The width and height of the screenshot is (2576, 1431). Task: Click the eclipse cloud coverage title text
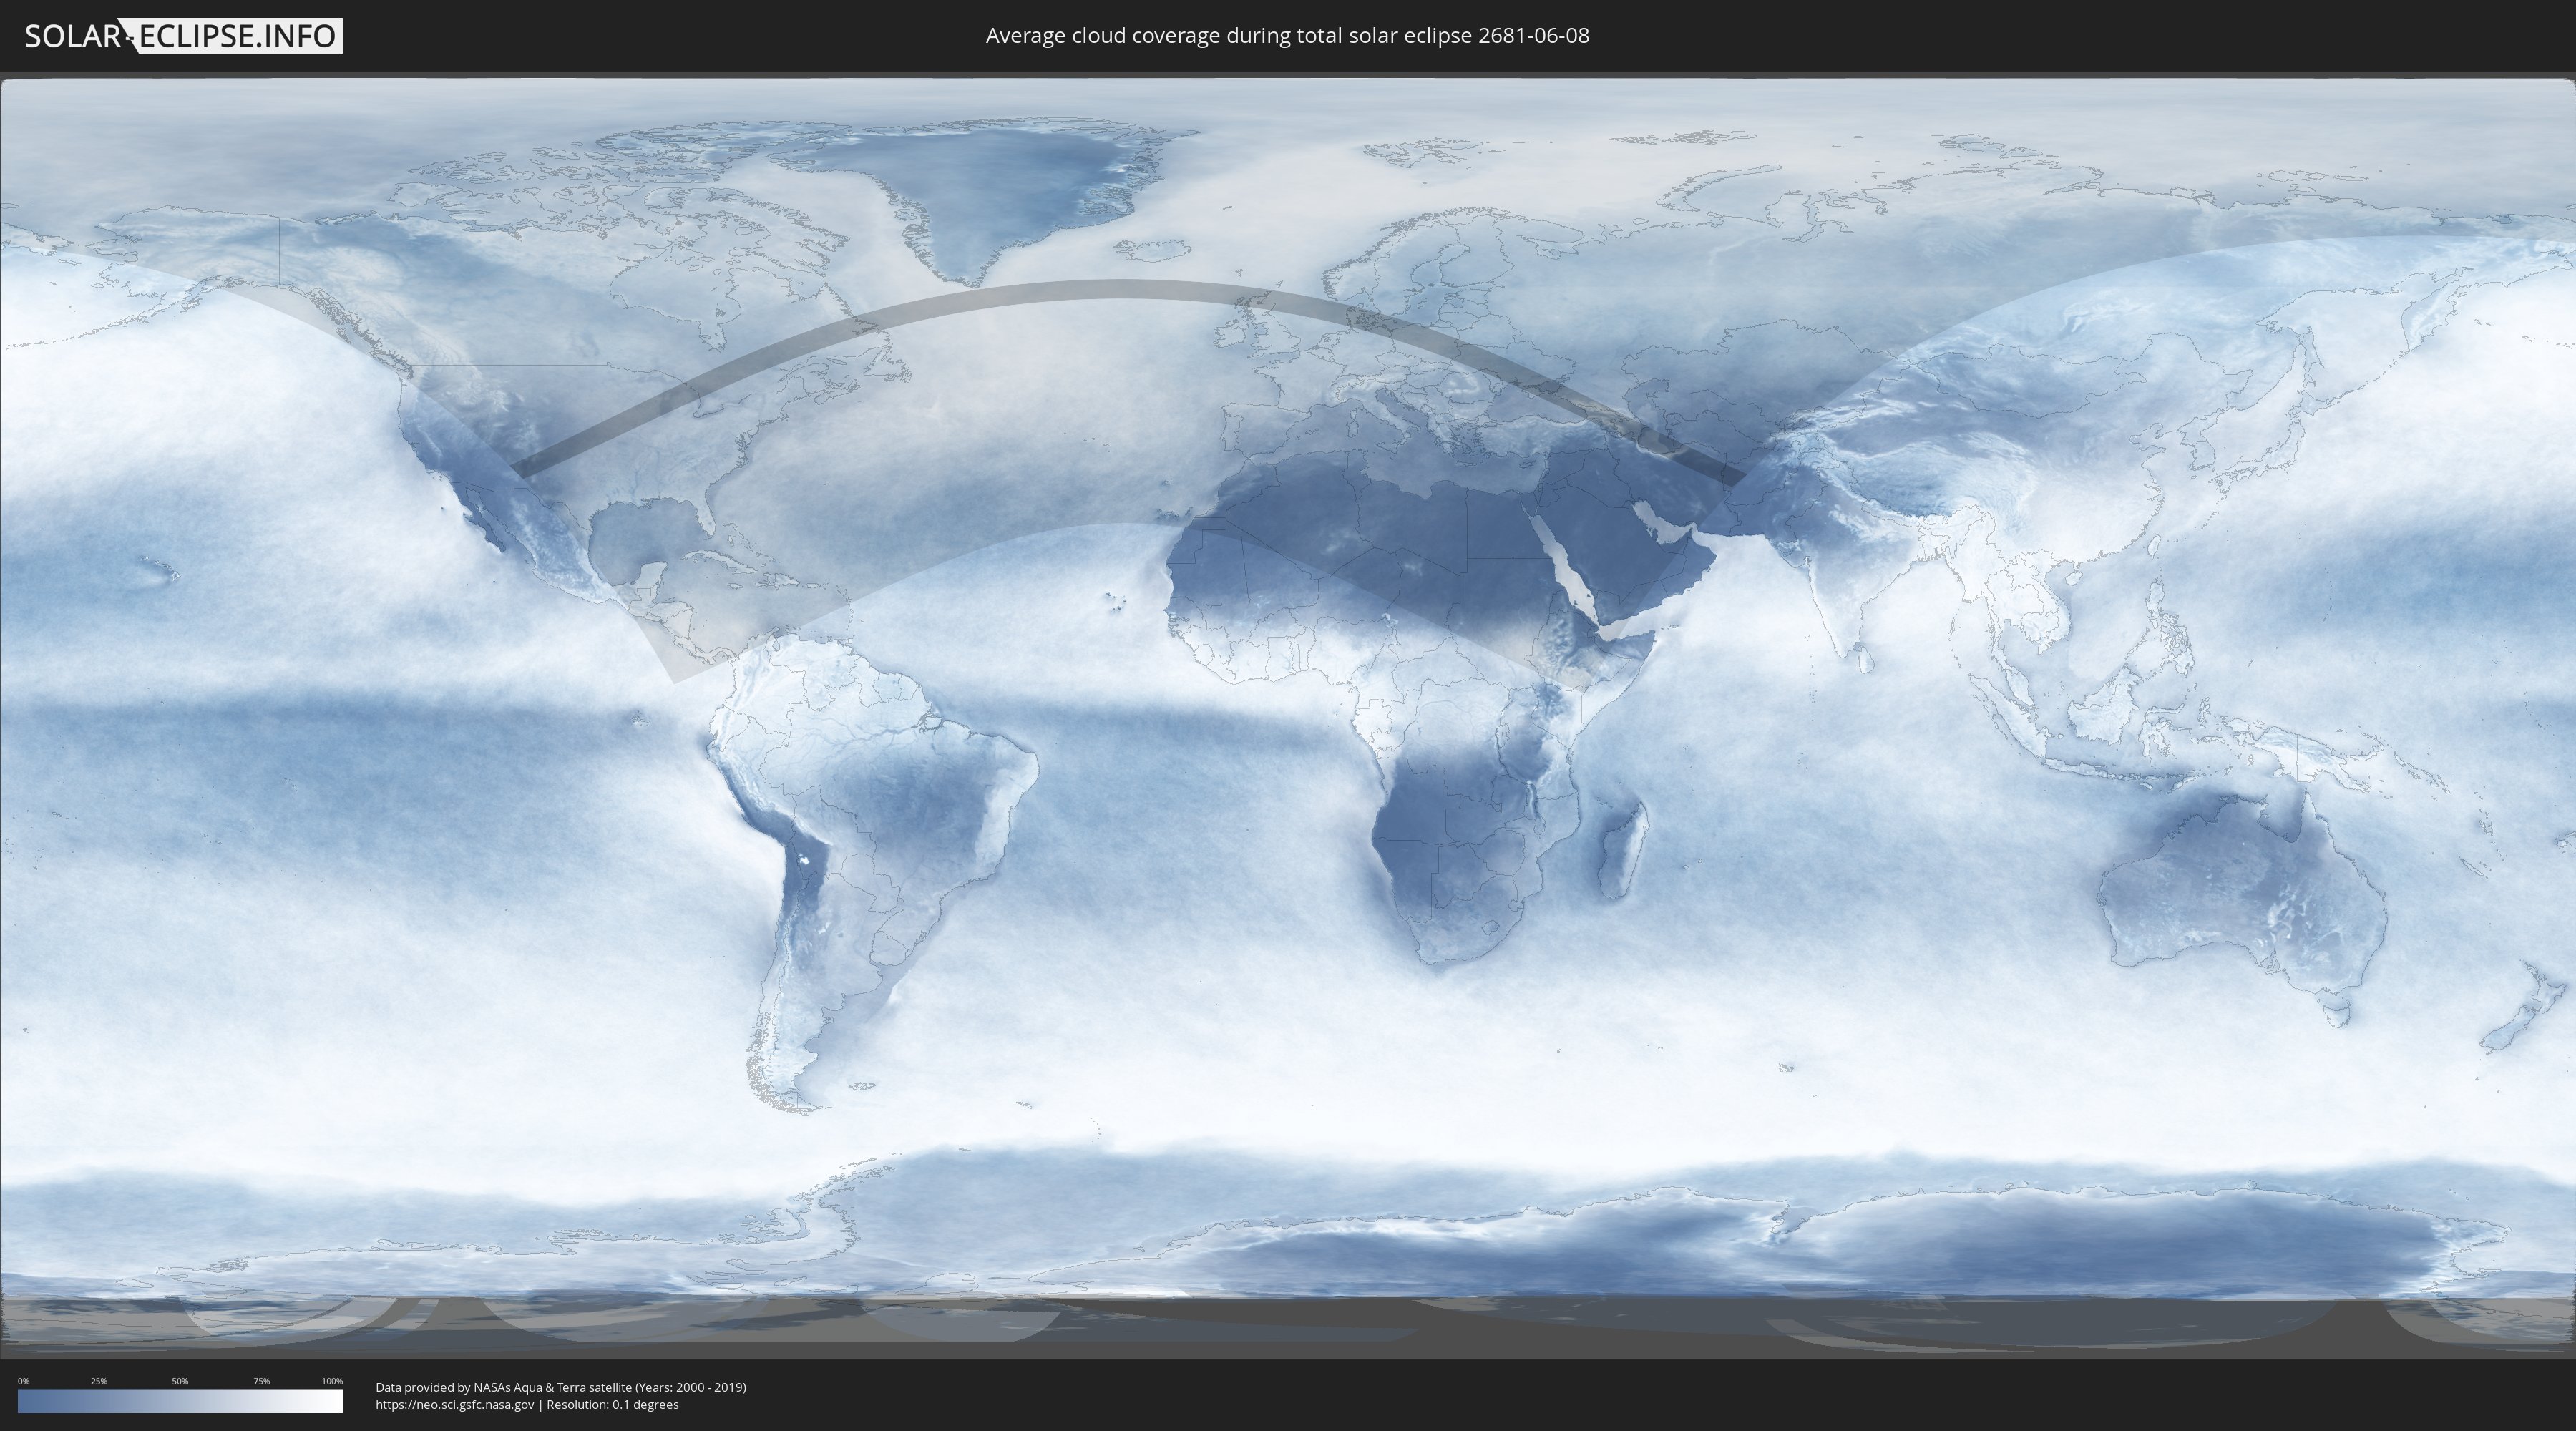coord(1287,36)
